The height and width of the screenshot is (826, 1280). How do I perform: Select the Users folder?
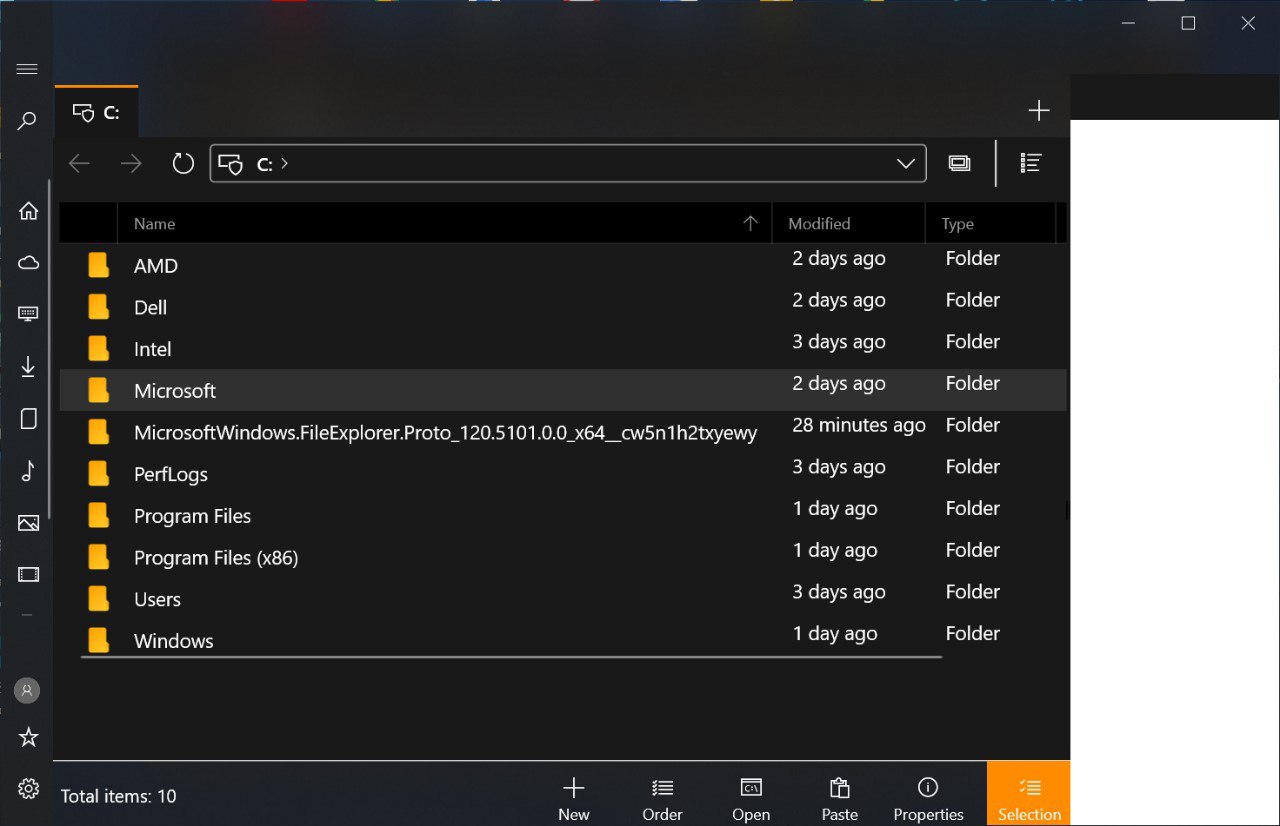point(563,599)
